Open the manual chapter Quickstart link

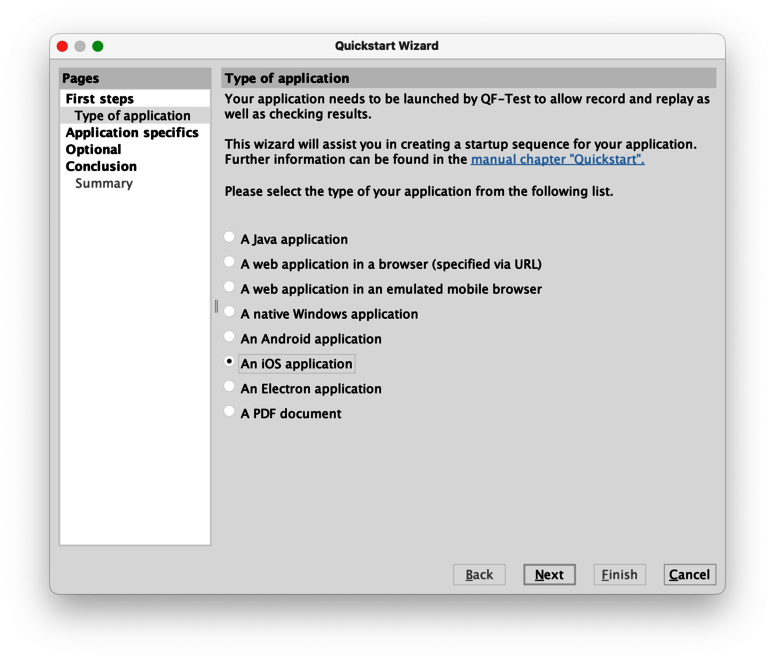(557, 160)
